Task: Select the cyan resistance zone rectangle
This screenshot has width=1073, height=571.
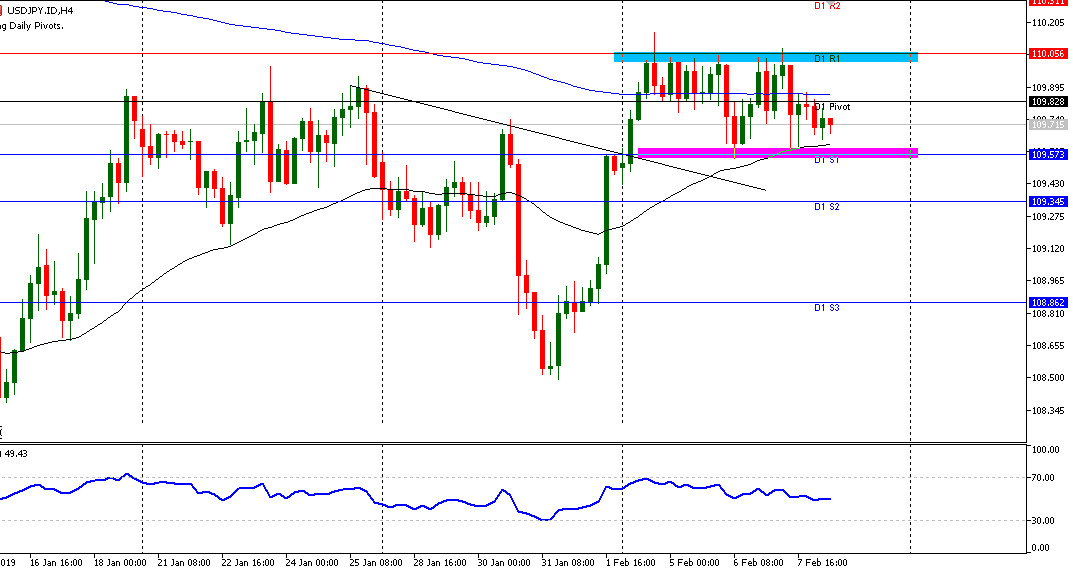Action: pos(765,57)
